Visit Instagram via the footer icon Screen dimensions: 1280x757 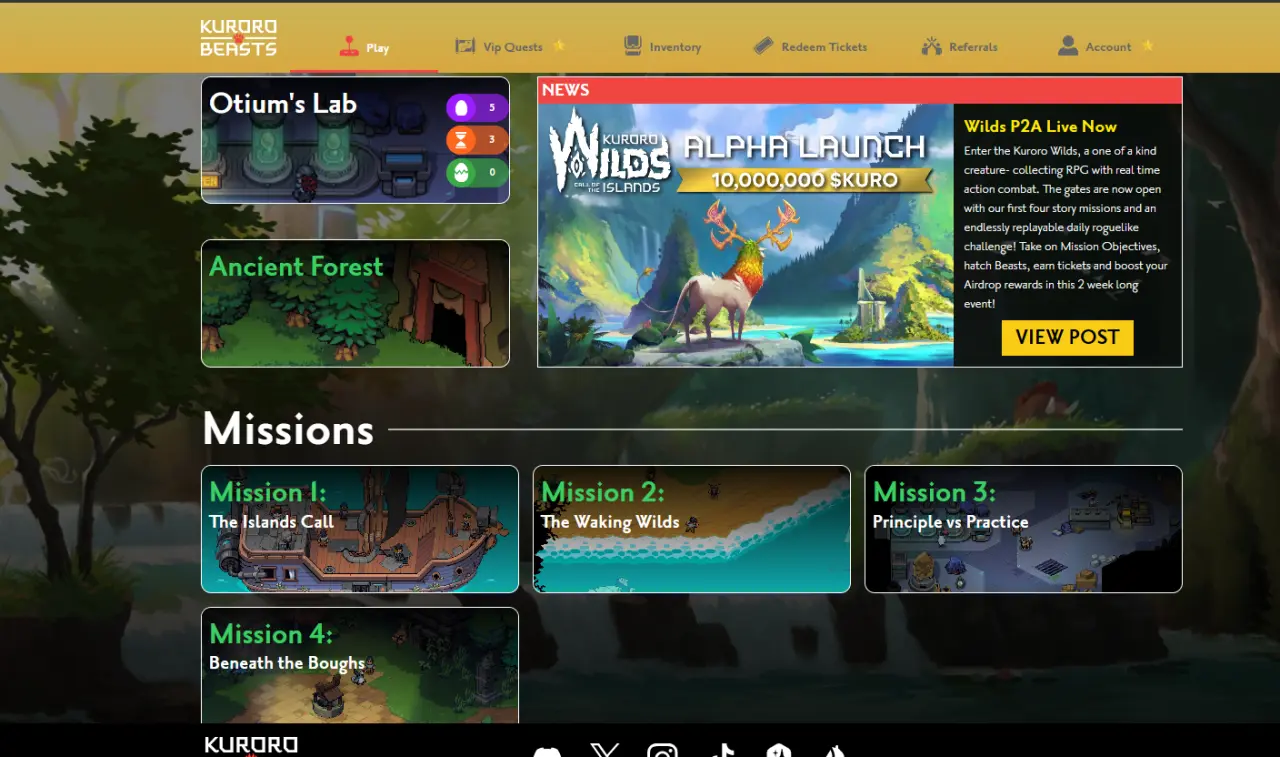click(662, 750)
